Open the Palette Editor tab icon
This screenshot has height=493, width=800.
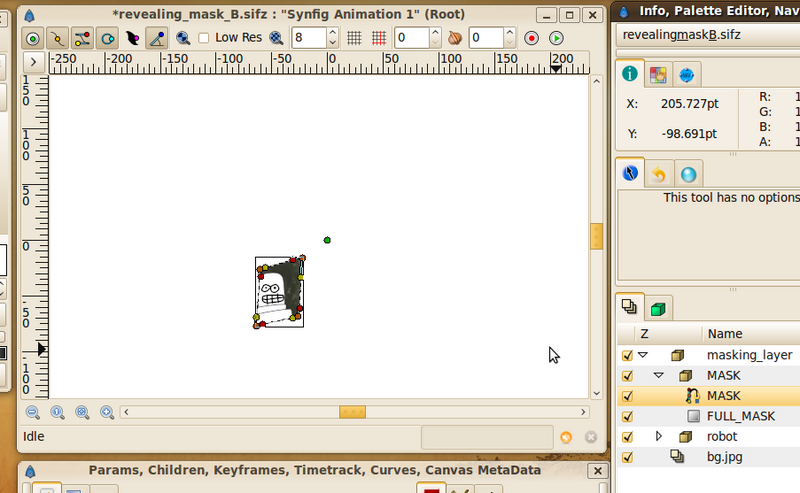(658, 76)
